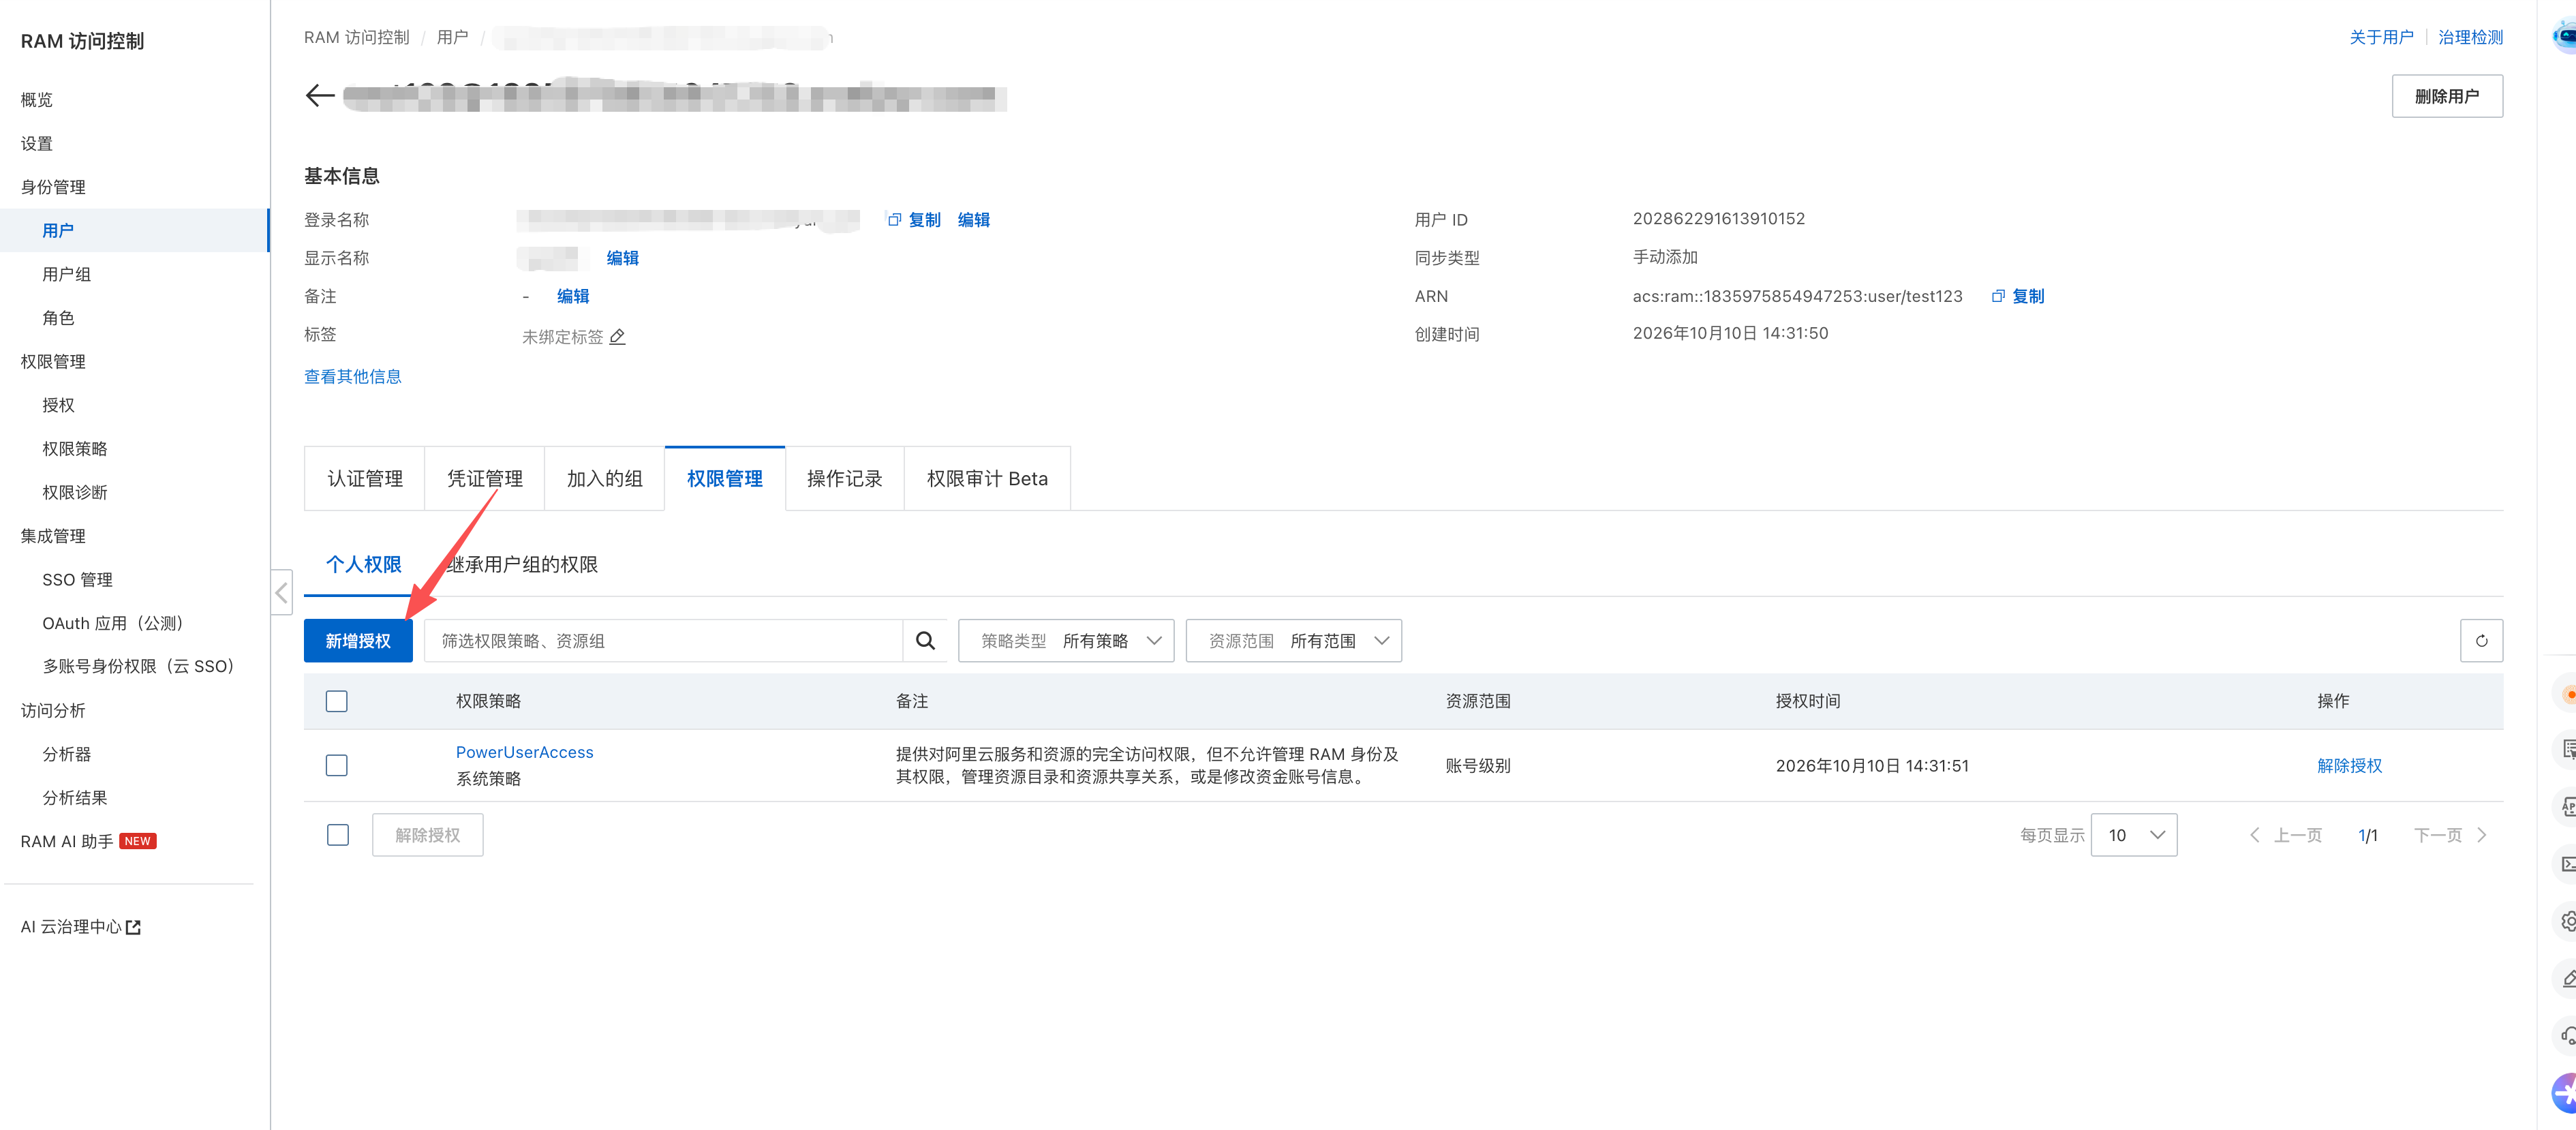Open the 关于用户 link at top right
2576x1130 pixels.
click(2381, 37)
